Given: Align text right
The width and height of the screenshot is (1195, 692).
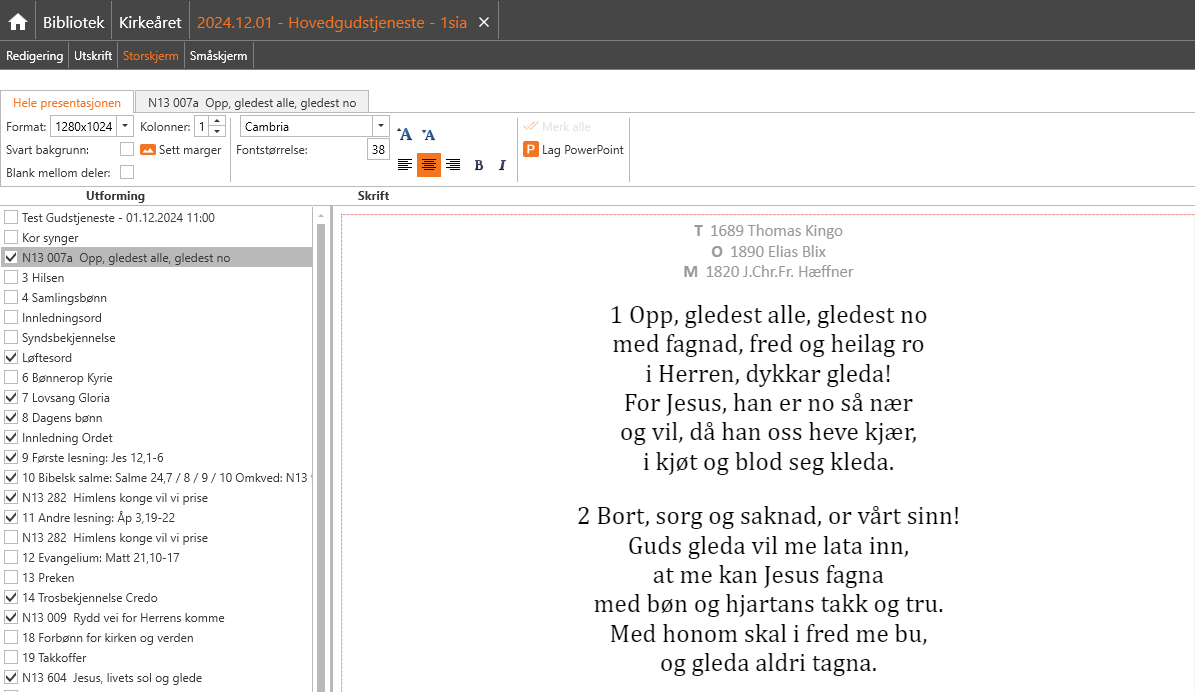Looking at the screenshot, I should 453,165.
